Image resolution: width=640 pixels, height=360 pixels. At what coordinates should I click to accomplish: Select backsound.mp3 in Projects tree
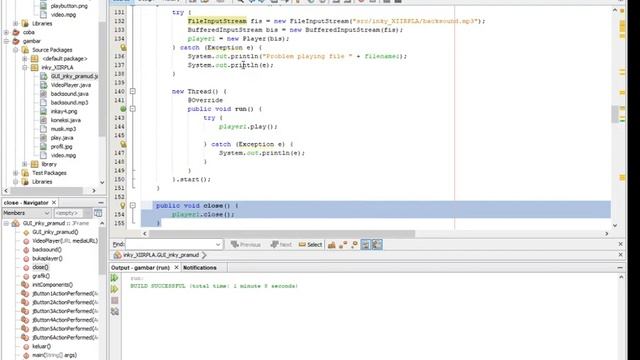[69, 102]
